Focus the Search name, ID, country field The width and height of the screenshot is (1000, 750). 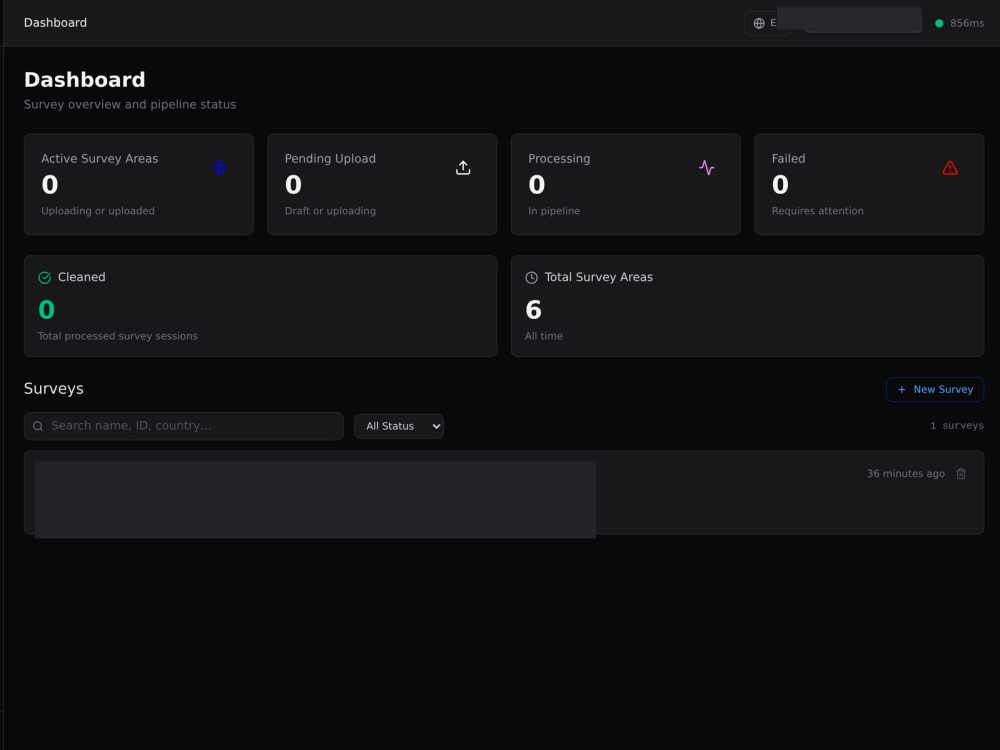tap(184, 426)
